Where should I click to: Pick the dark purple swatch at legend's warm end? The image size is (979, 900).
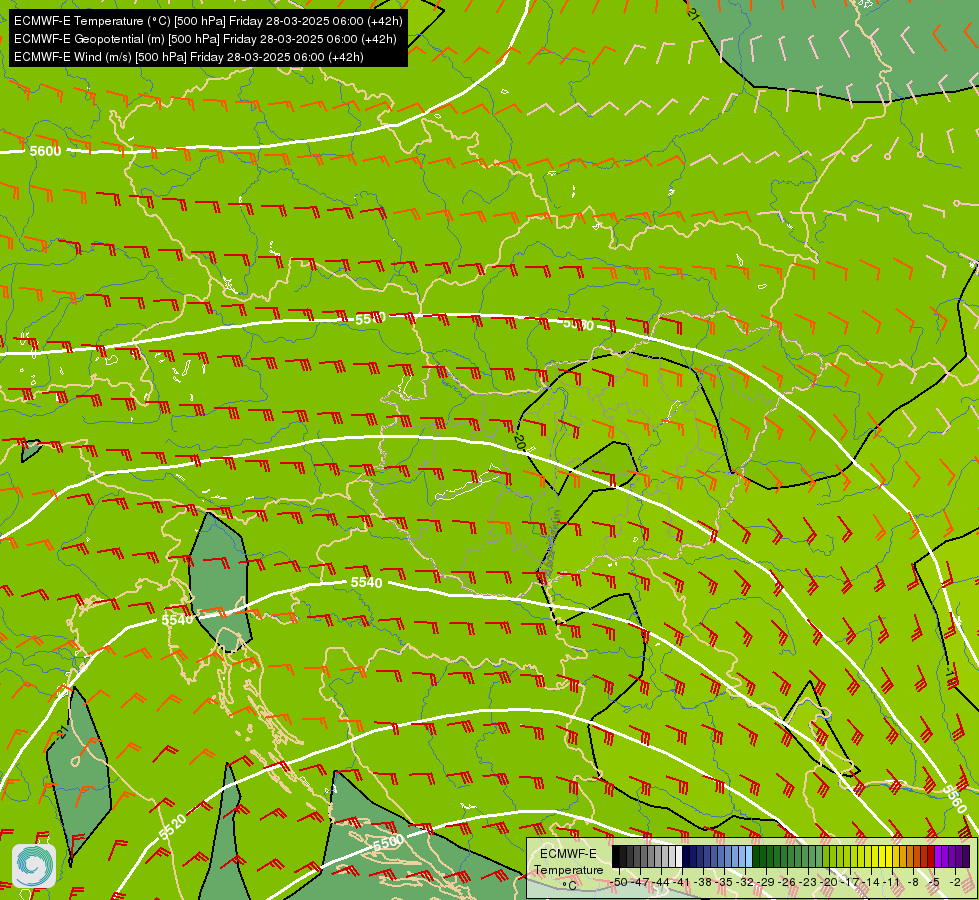click(967, 856)
